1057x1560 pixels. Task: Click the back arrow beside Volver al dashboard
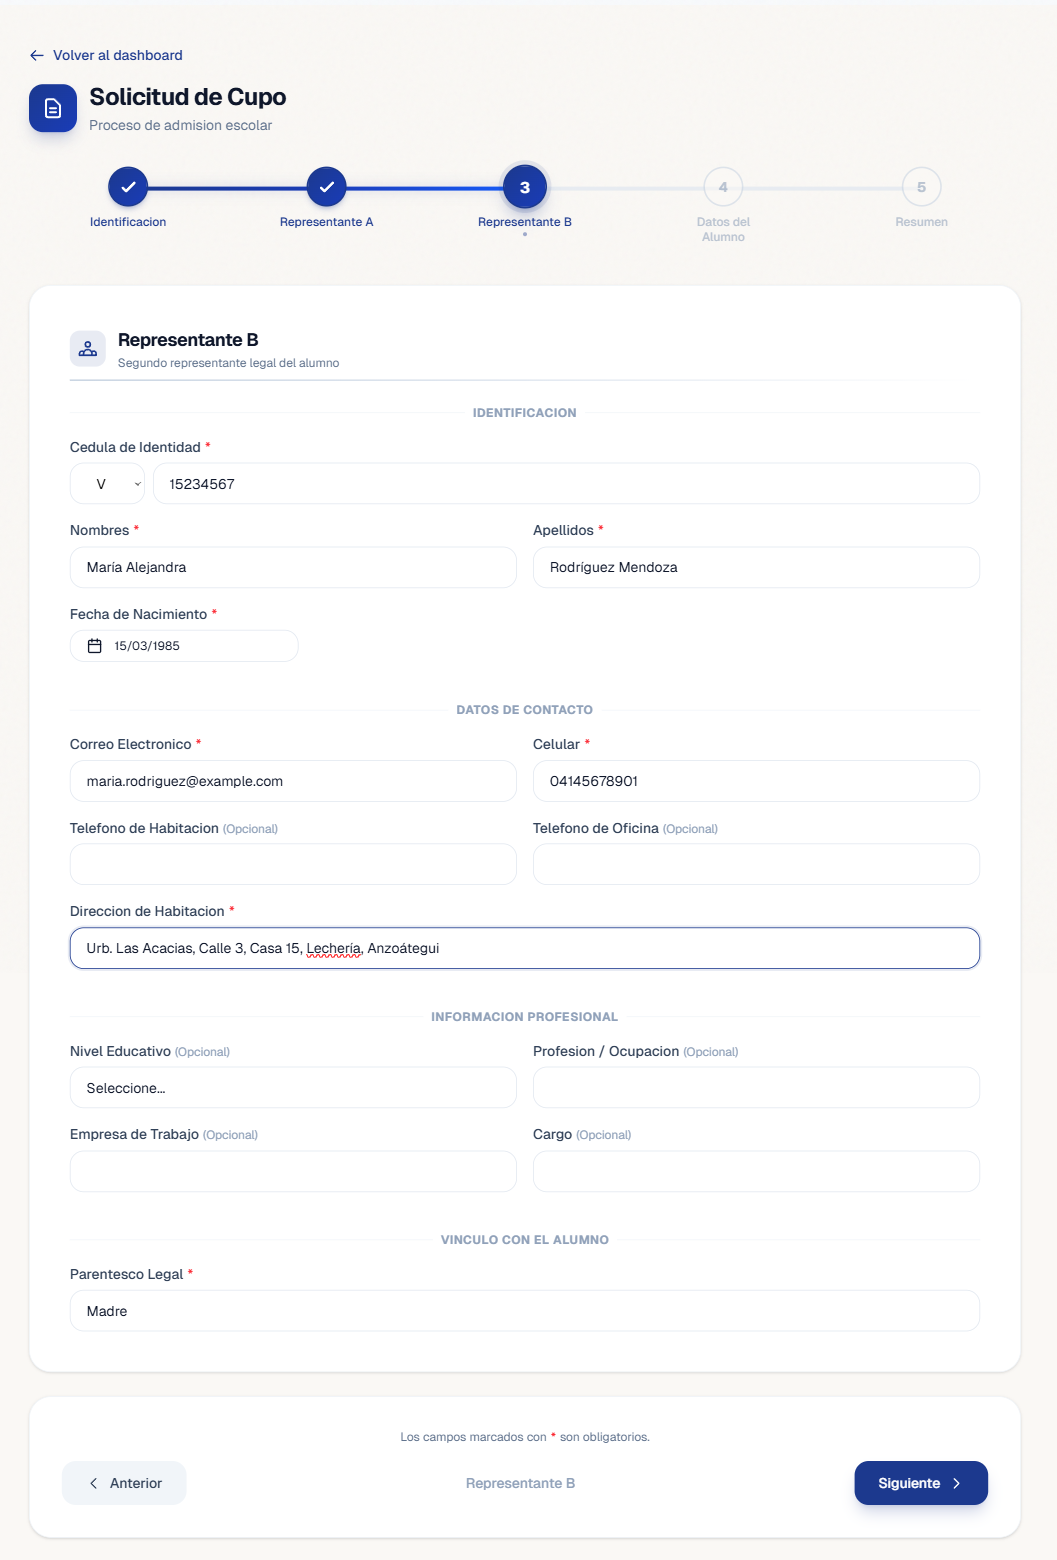pos(37,55)
